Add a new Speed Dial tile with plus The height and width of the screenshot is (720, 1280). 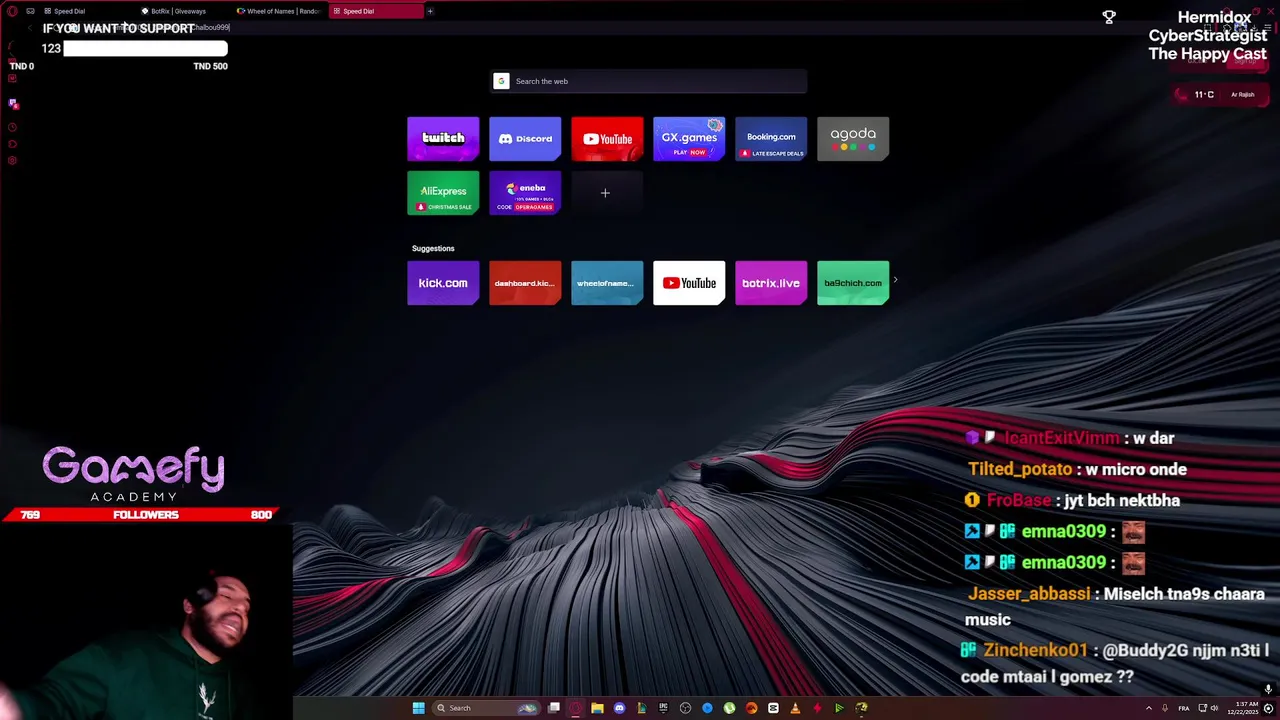coord(605,193)
